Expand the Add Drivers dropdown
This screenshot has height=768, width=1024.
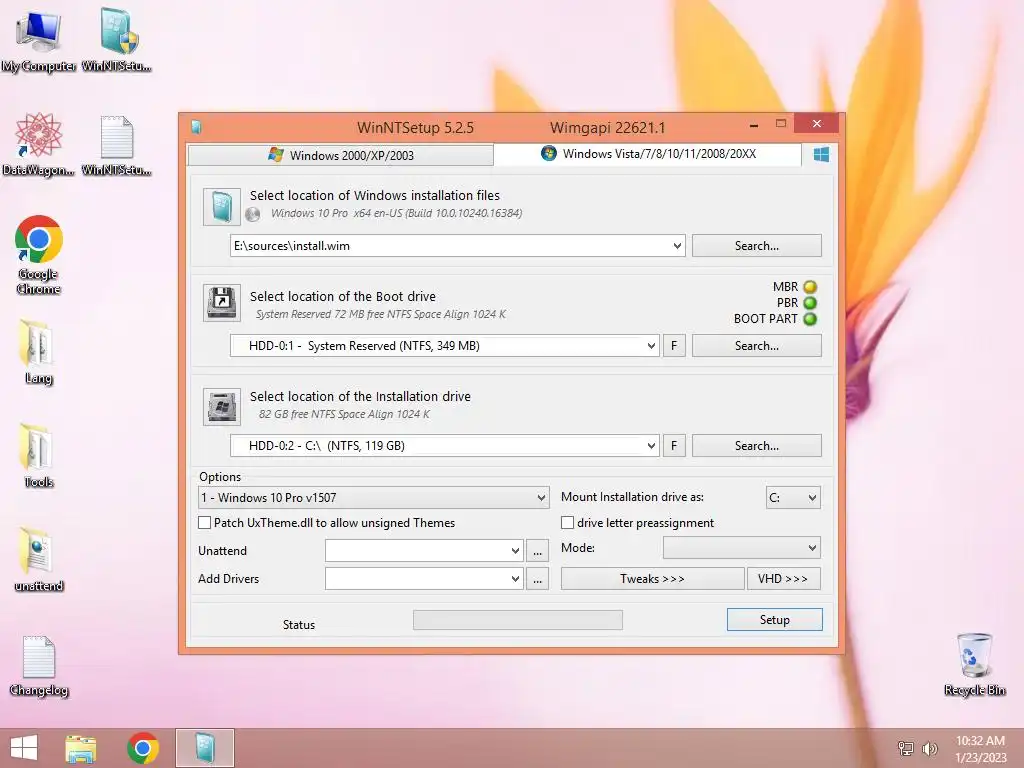pyautogui.click(x=515, y=579)
